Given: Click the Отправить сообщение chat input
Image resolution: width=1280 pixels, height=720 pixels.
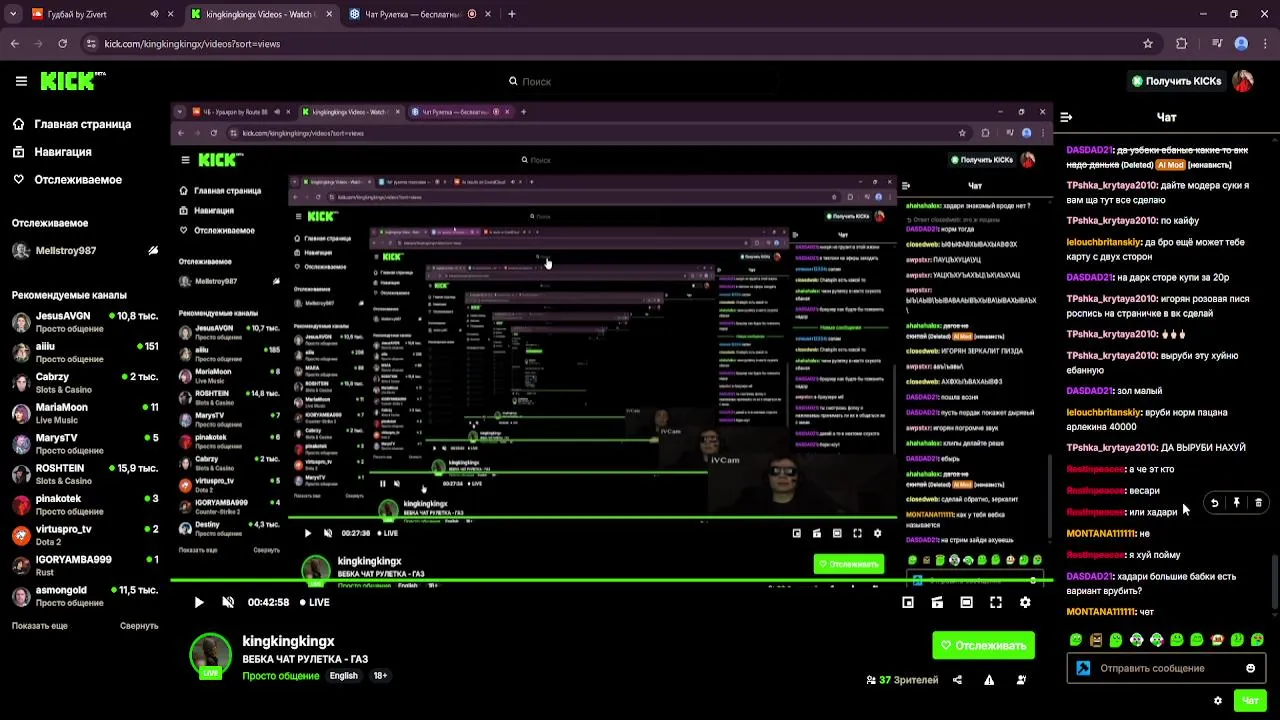Looking at the screenshot, I should 1166,668.
